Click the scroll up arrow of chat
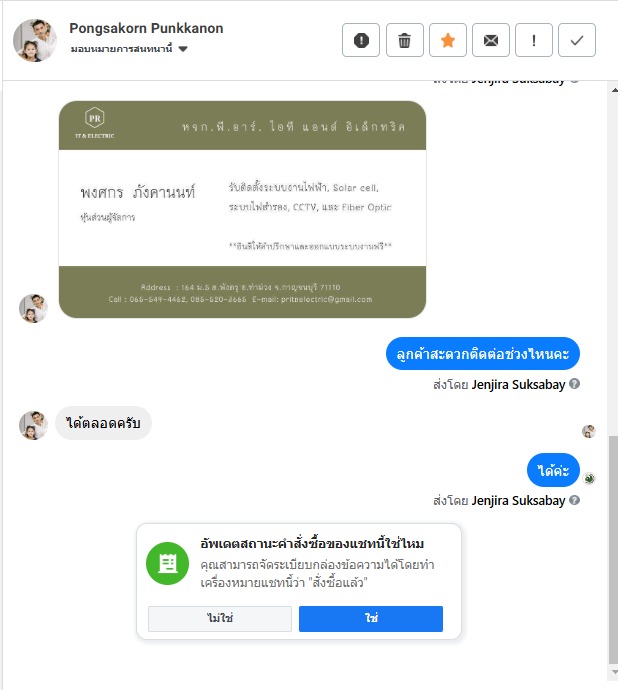 point(614,90)
